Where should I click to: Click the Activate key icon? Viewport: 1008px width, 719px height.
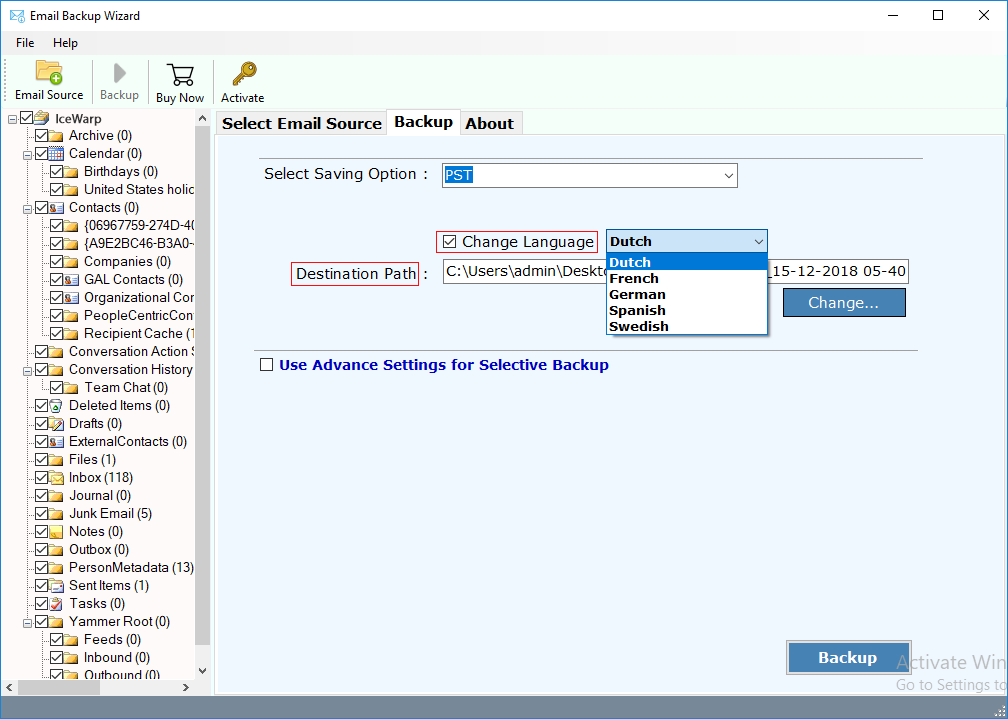[x=243, y=74]
